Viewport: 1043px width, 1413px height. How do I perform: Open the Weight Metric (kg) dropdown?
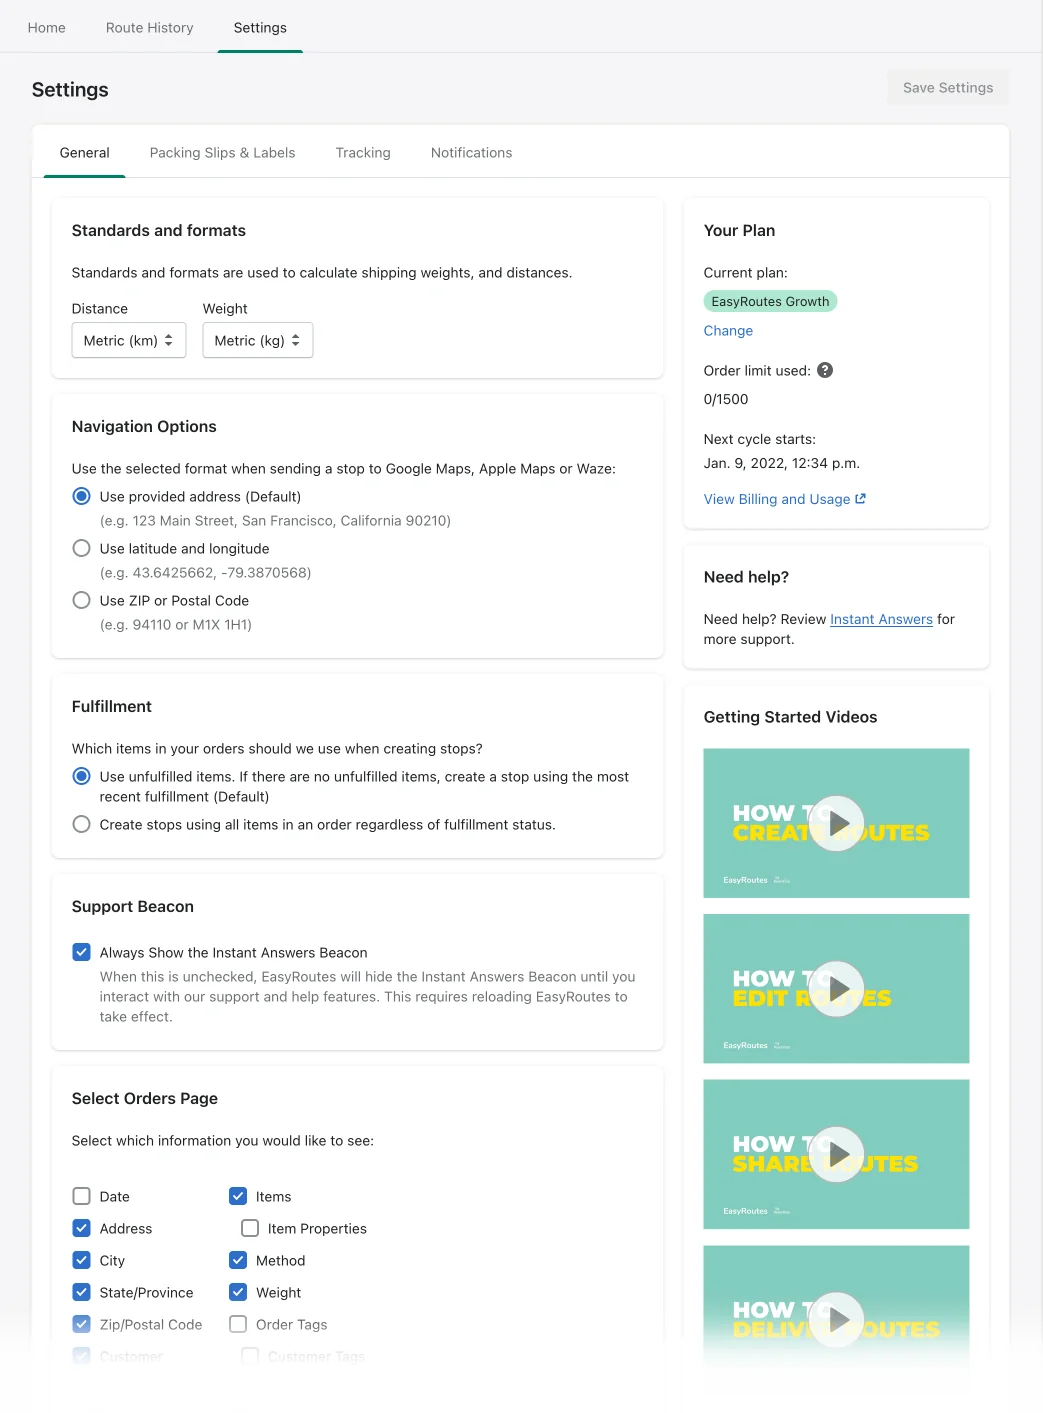[258, 340]
